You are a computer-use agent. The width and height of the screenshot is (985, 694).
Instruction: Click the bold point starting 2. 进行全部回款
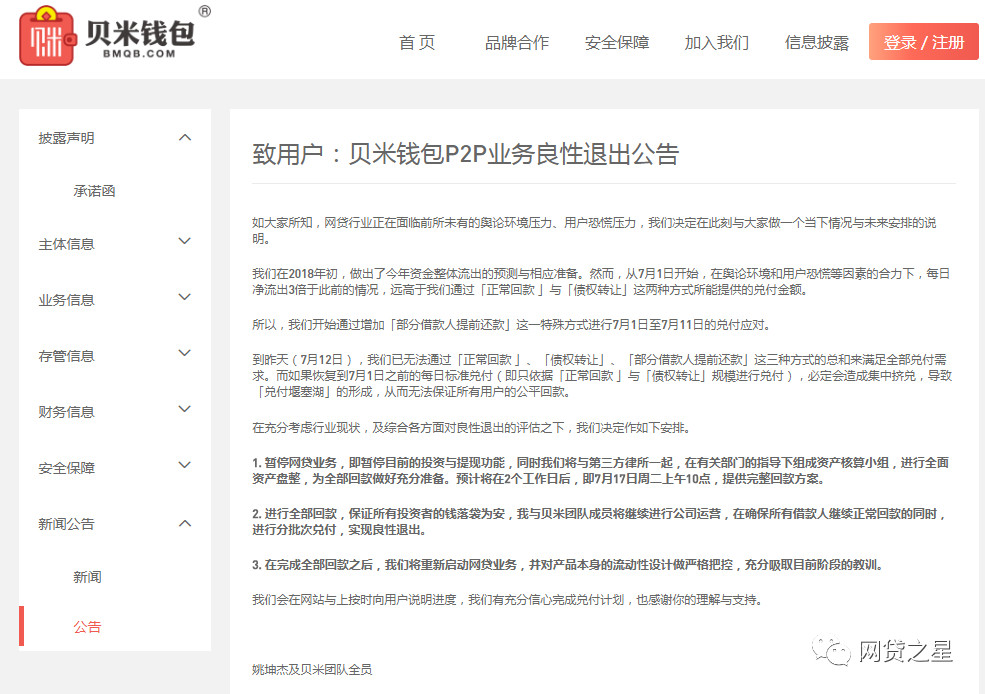[x=599, y=521]
